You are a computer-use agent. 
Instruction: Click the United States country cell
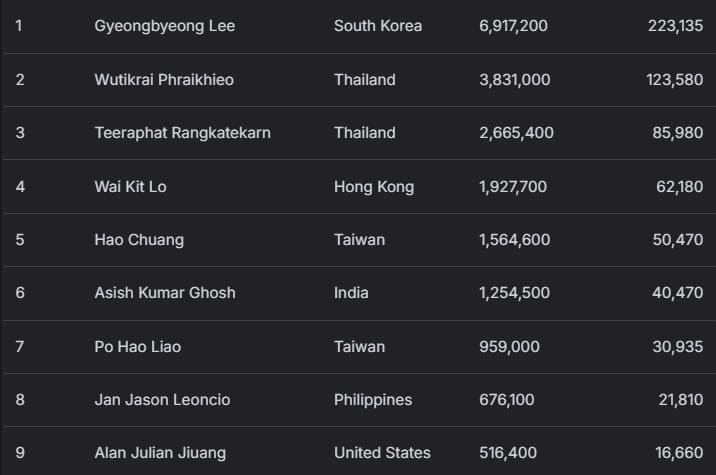point(382,453)
